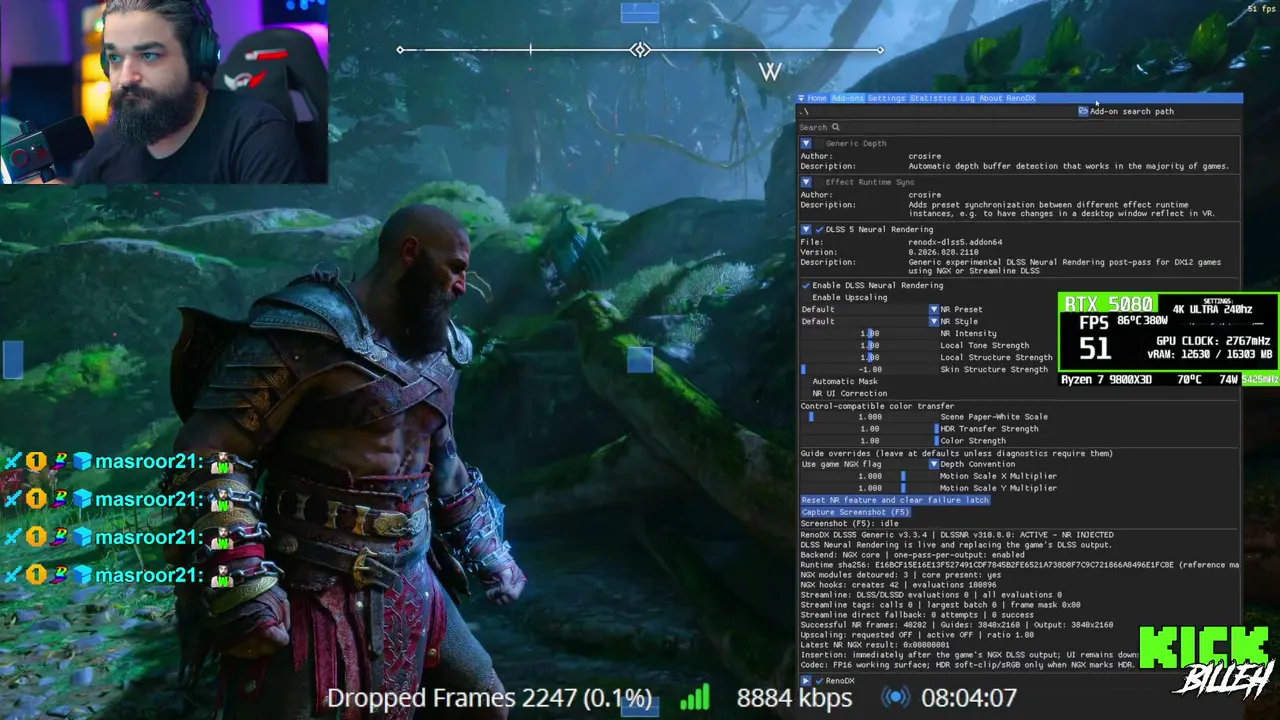Adjust the Scene Paper-White Scale slider
The height and width of the screenshot is (720, 1280).
pyautogui.click(x=869, y=417)
